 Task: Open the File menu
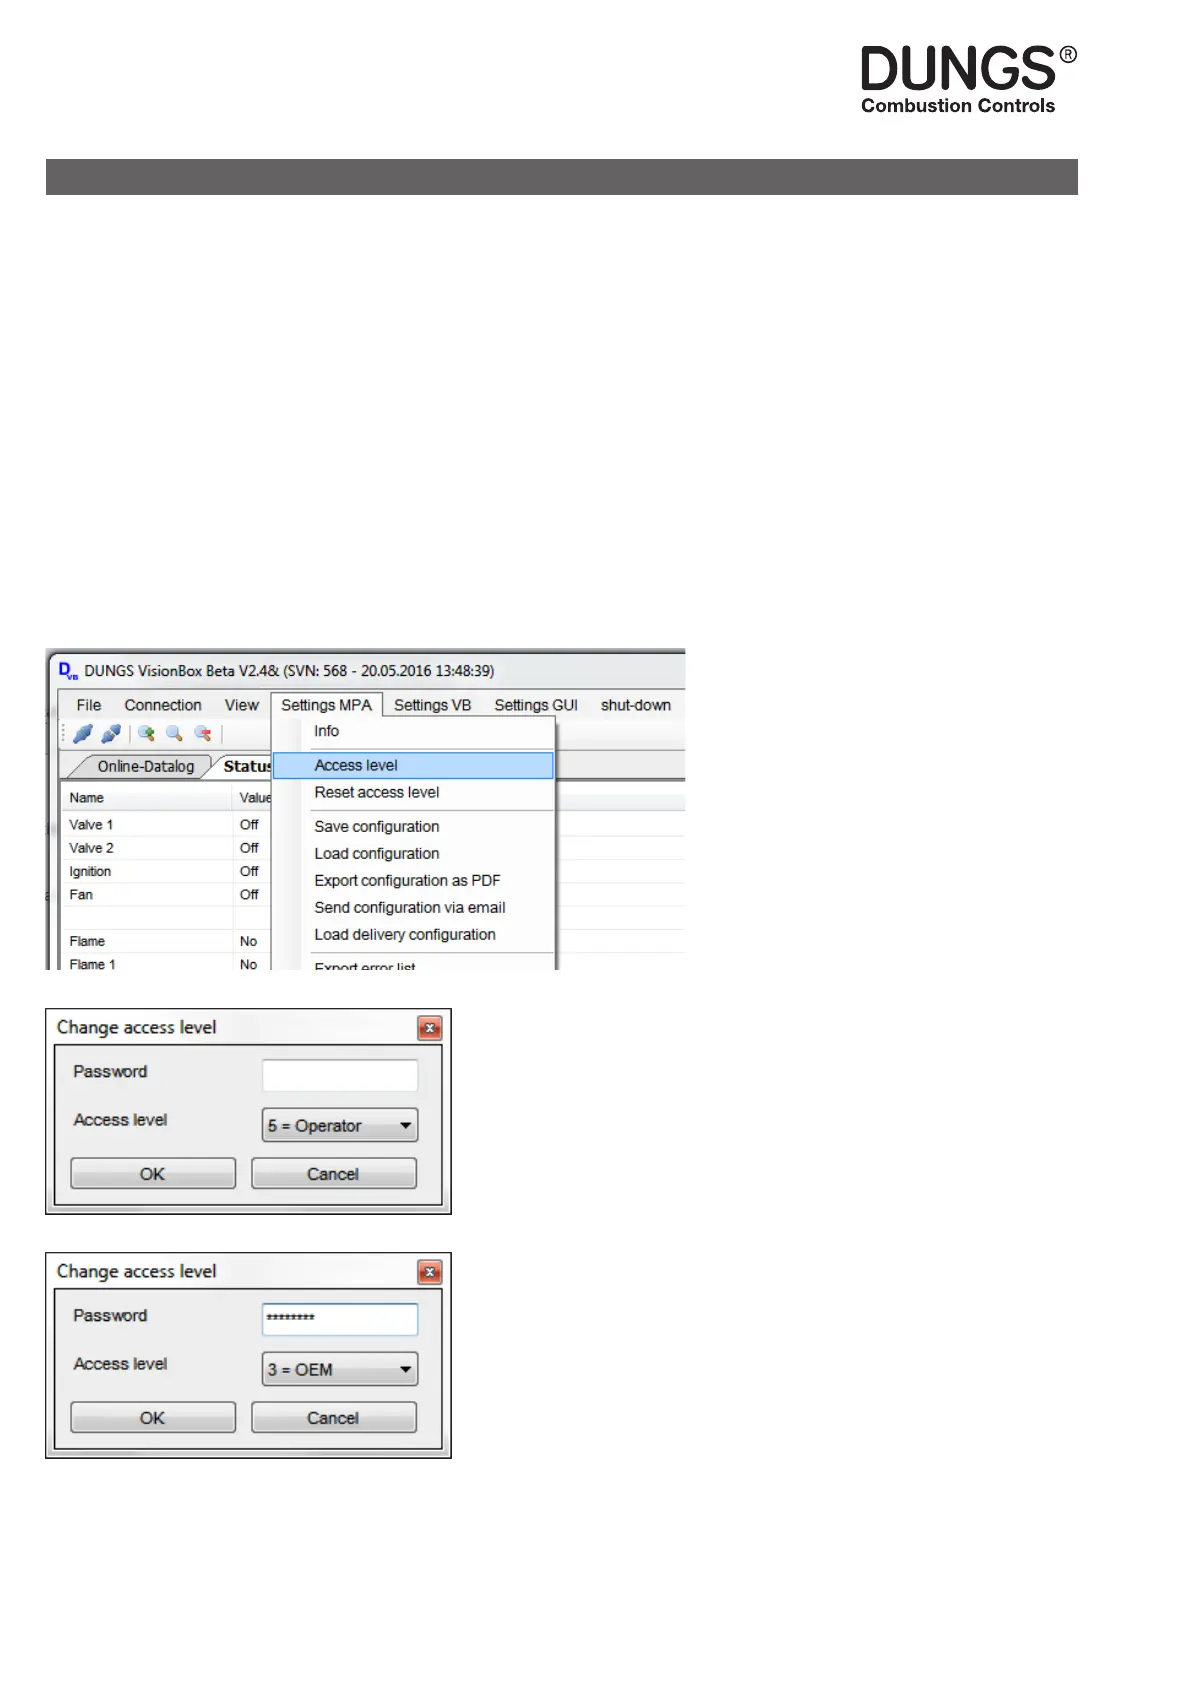click(89, 705)
